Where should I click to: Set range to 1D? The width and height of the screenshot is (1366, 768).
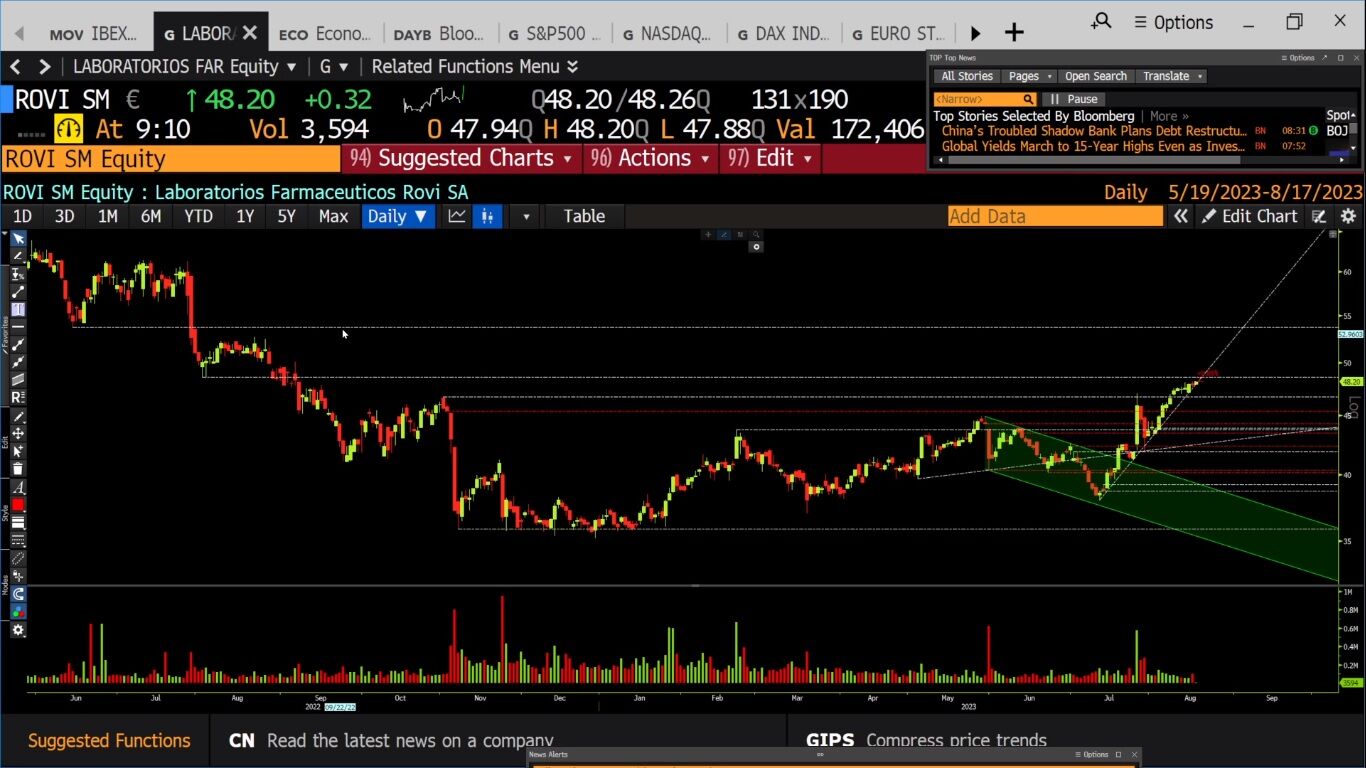coord(22,216)
